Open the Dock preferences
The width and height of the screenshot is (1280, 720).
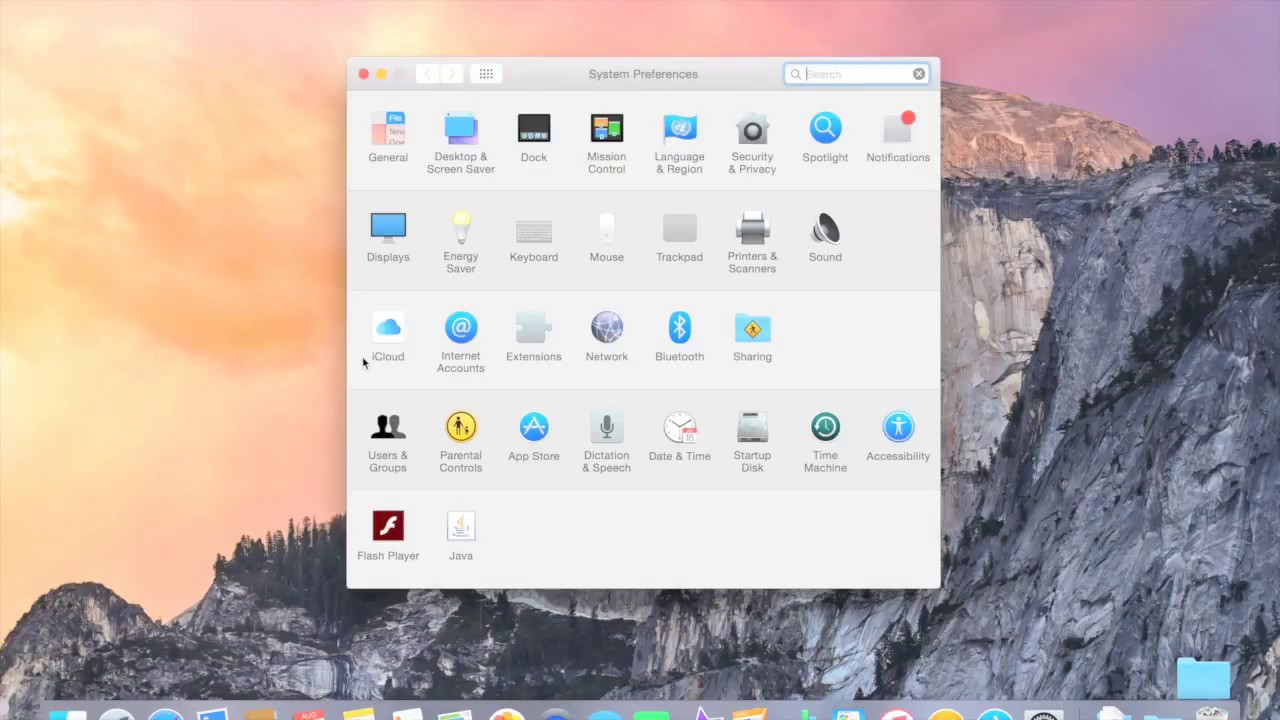click(x=534, y=137)
